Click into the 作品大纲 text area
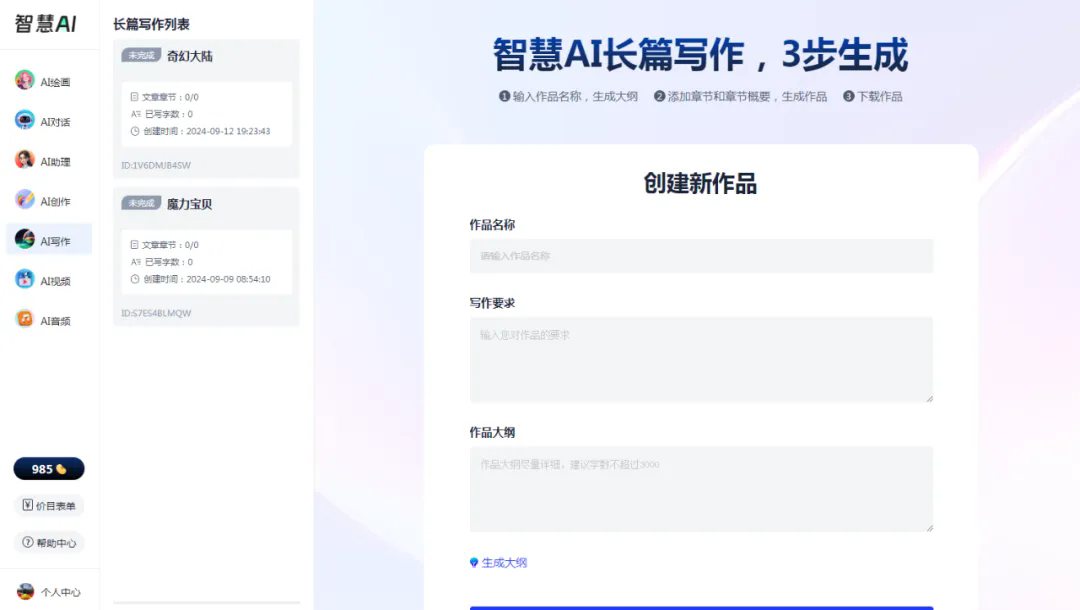Screen dimensions: 1080x610 [x=701, y=489]
